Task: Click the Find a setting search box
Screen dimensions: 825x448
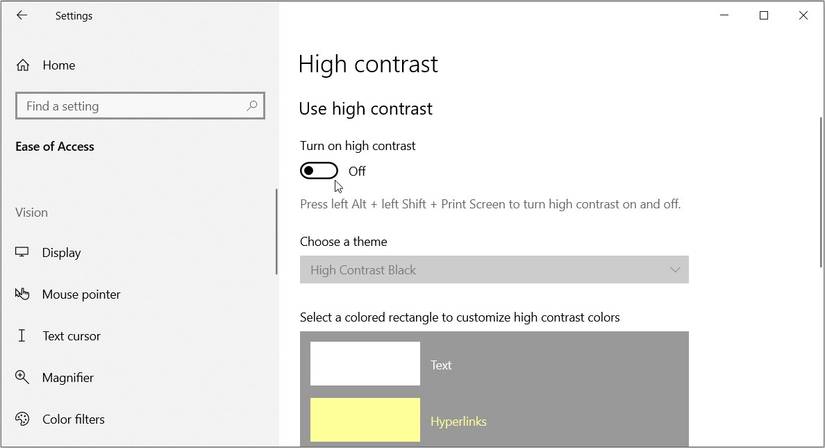Action: coord(140,106)
